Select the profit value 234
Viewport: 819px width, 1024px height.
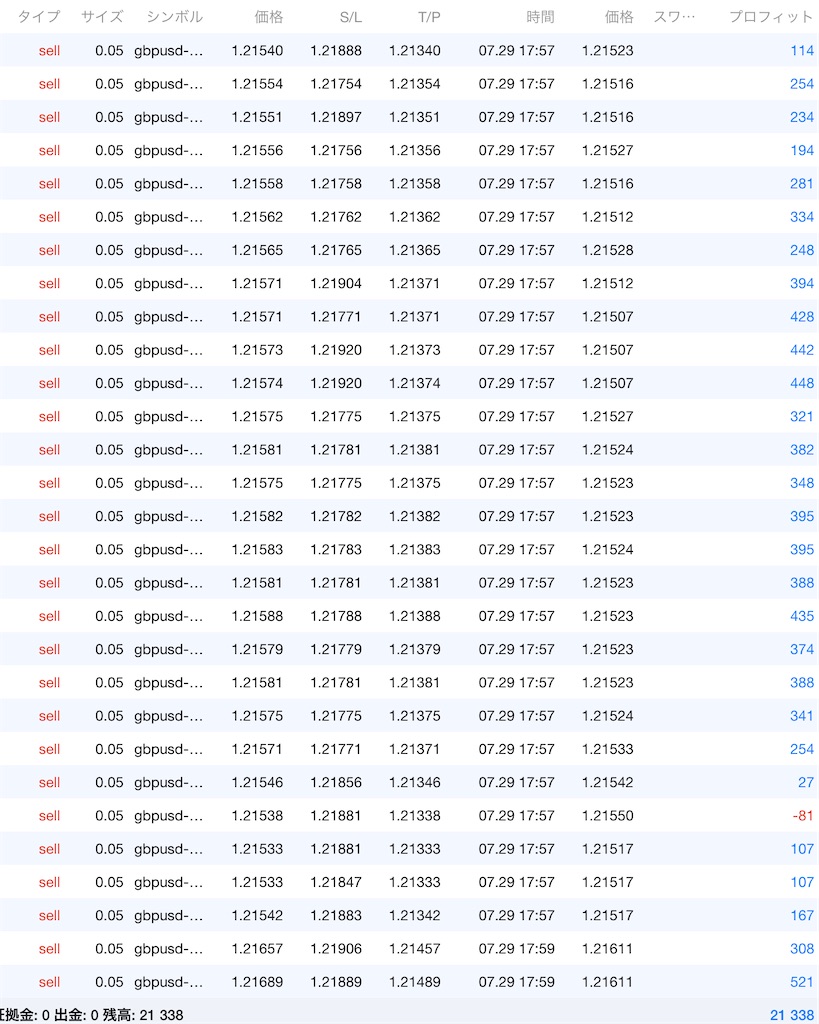(x=802, y=117)
